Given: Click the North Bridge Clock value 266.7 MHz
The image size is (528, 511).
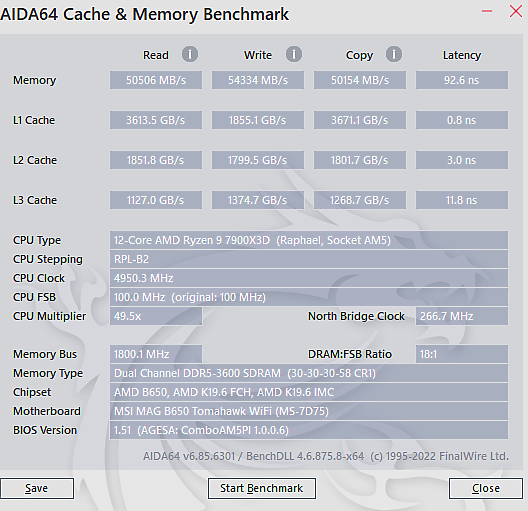Looking at the screenshot, I should point(462,316).
